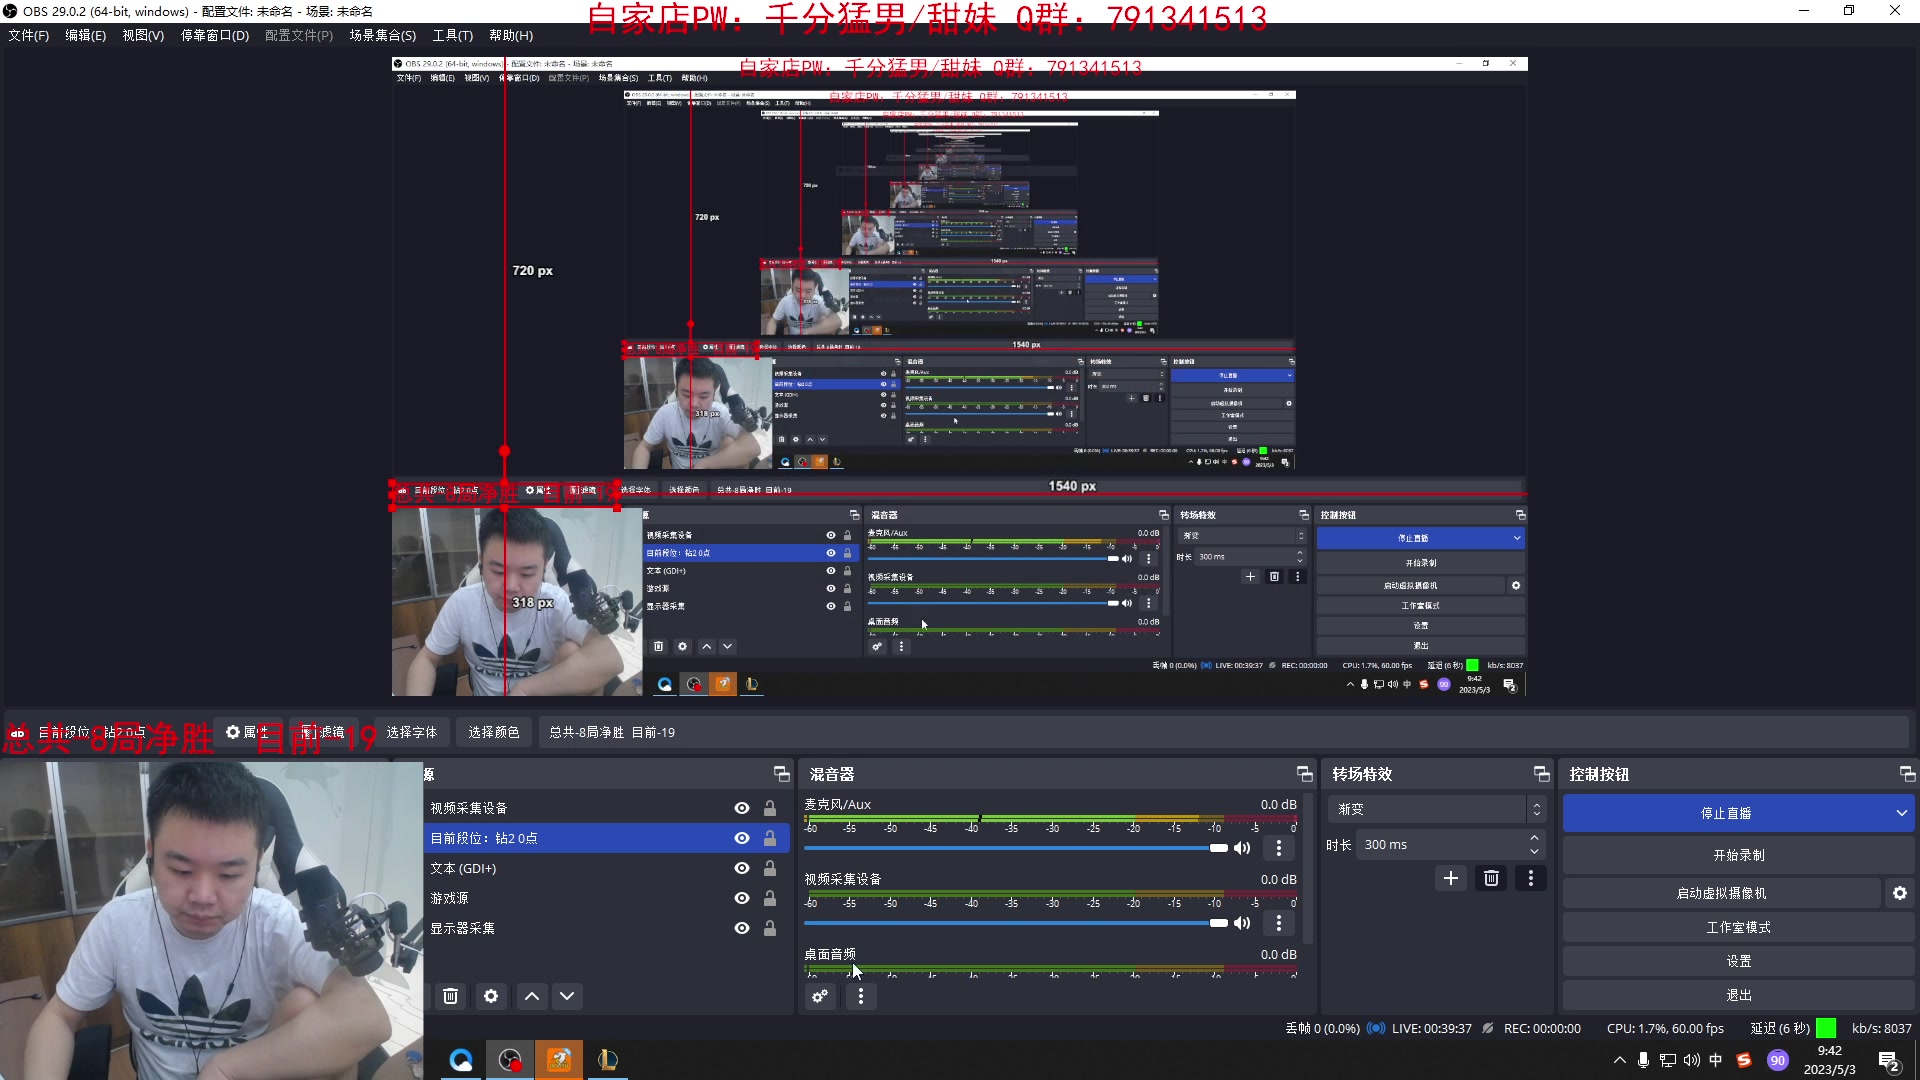Toggle lock on 文本 (GDI+) source

pyautogui.click(x=770, y=868)
